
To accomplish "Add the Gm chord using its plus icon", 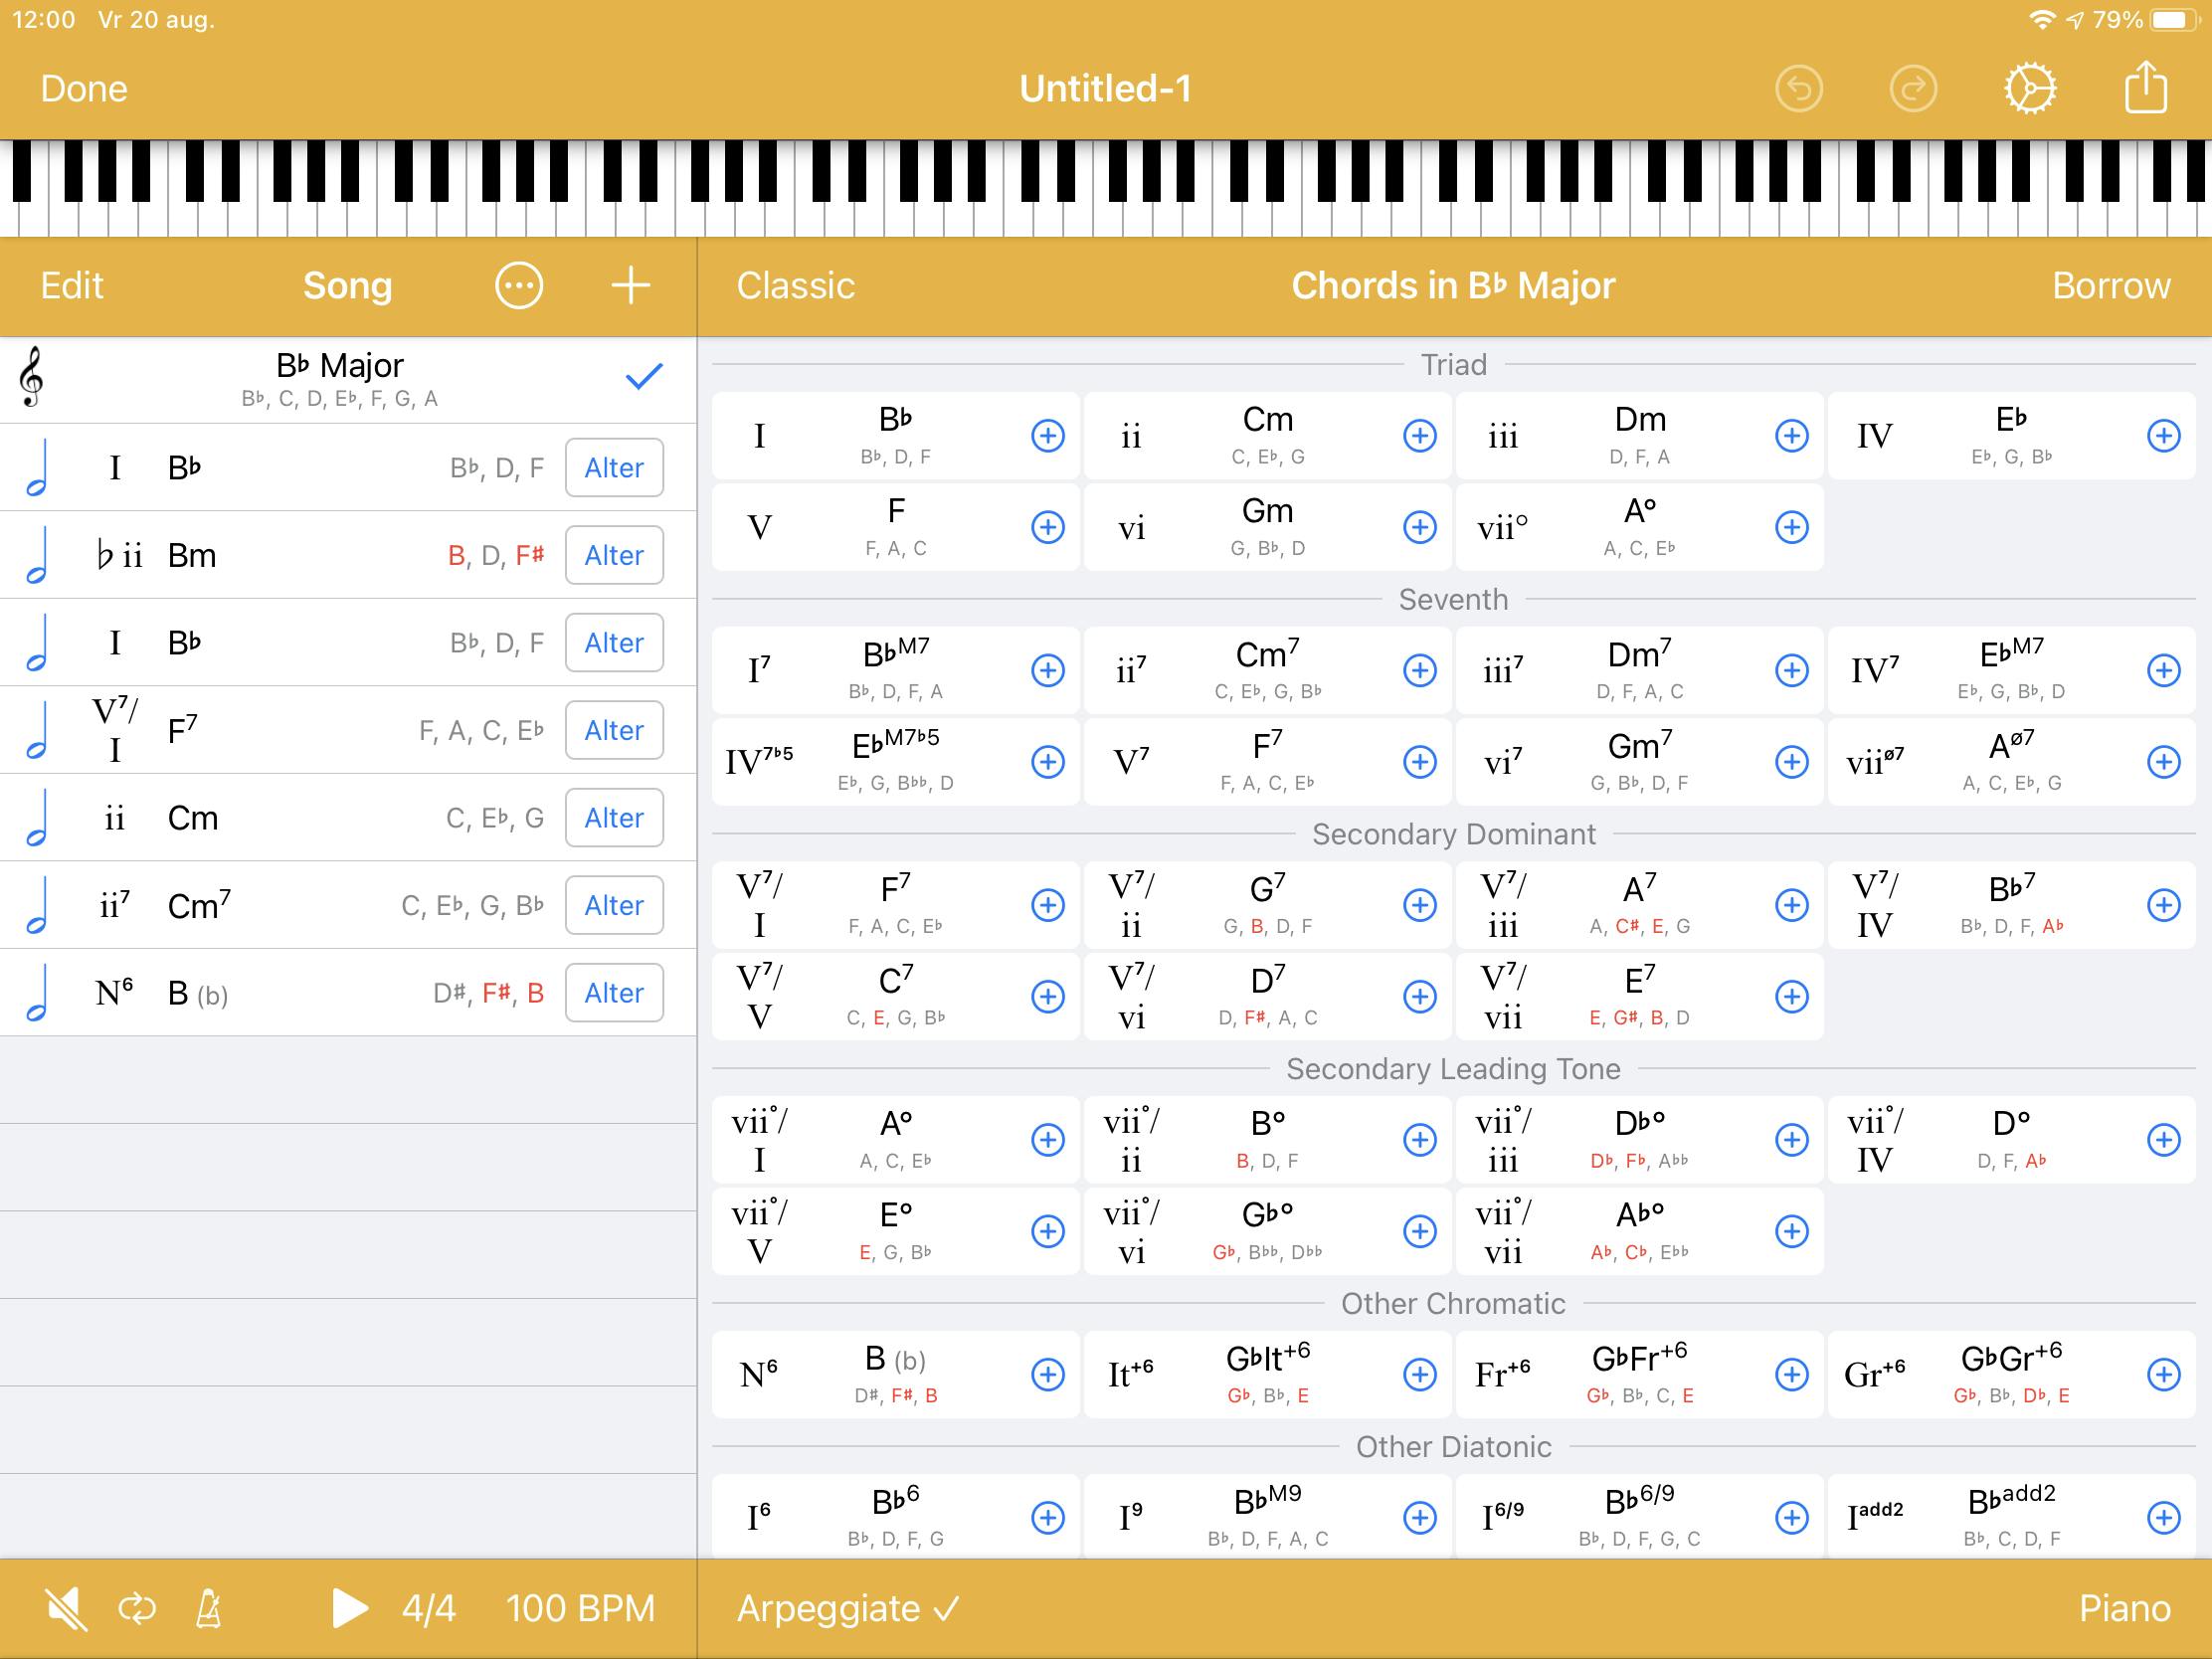I will (1419, 527).
